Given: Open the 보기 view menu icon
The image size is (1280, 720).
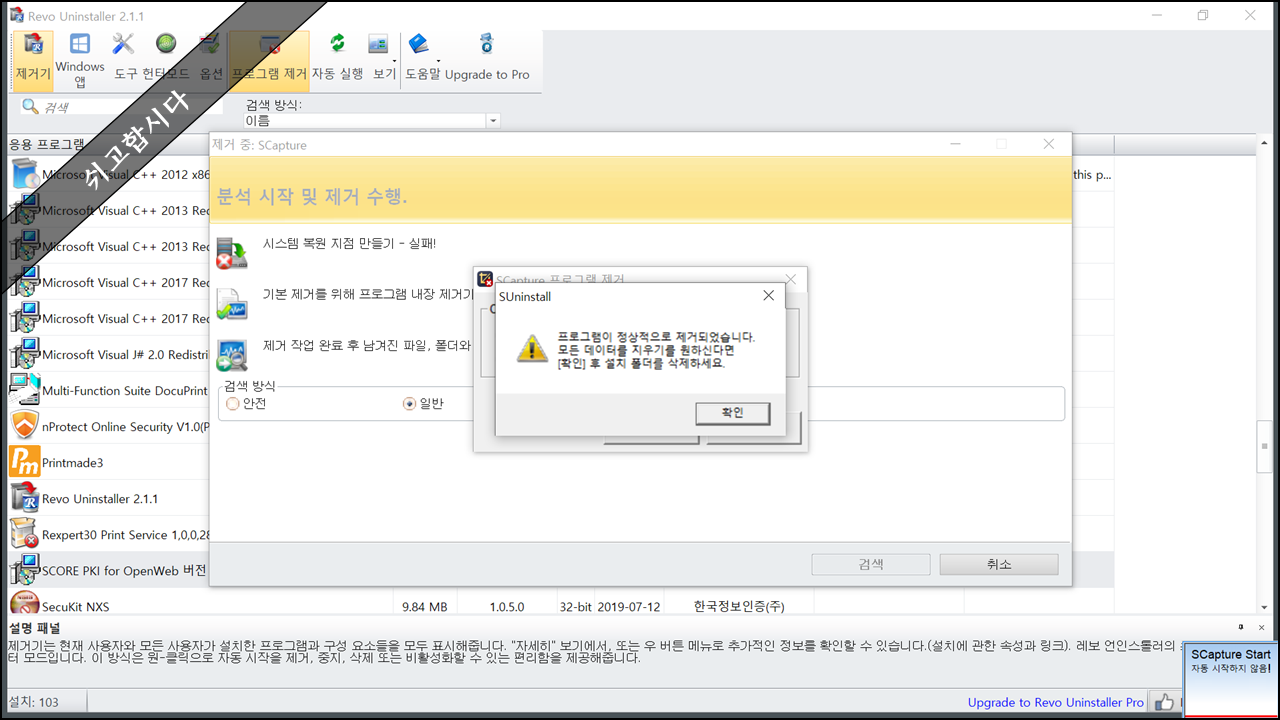Looking at the screenshot, I should [x=379, y=45].
